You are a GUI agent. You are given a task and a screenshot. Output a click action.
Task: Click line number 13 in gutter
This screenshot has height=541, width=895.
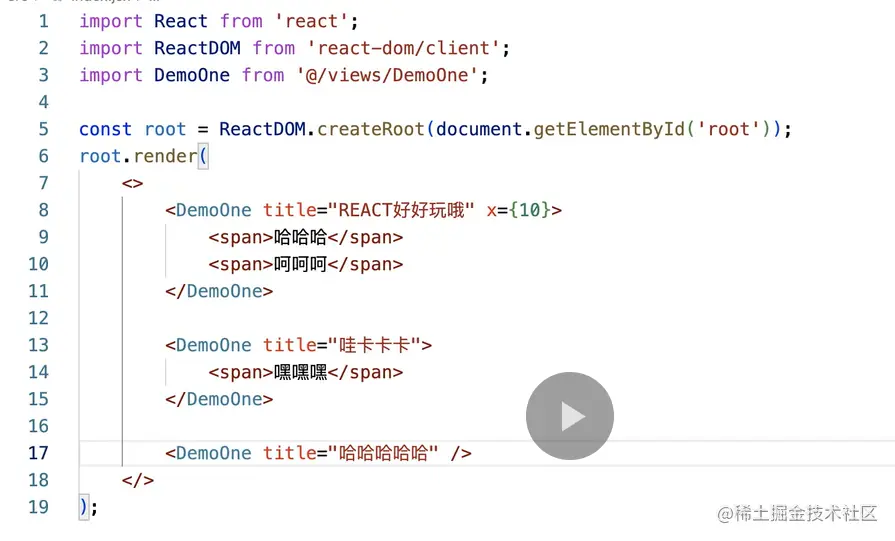[x=38, y=345]
